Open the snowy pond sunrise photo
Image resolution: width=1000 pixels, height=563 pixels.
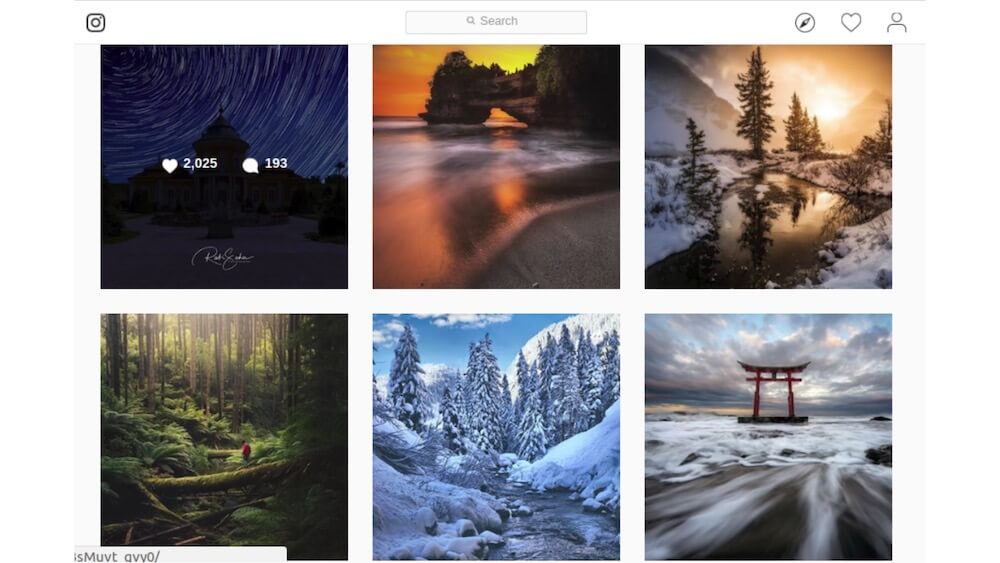tap(768, 166)
